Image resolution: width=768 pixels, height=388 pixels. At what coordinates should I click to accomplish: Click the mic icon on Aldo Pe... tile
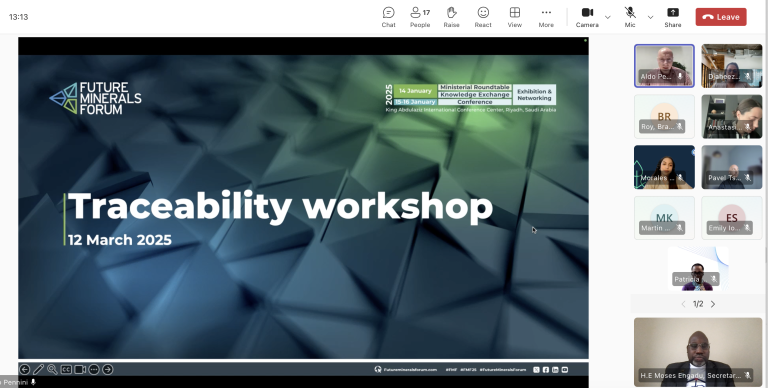tap(680, 77)
